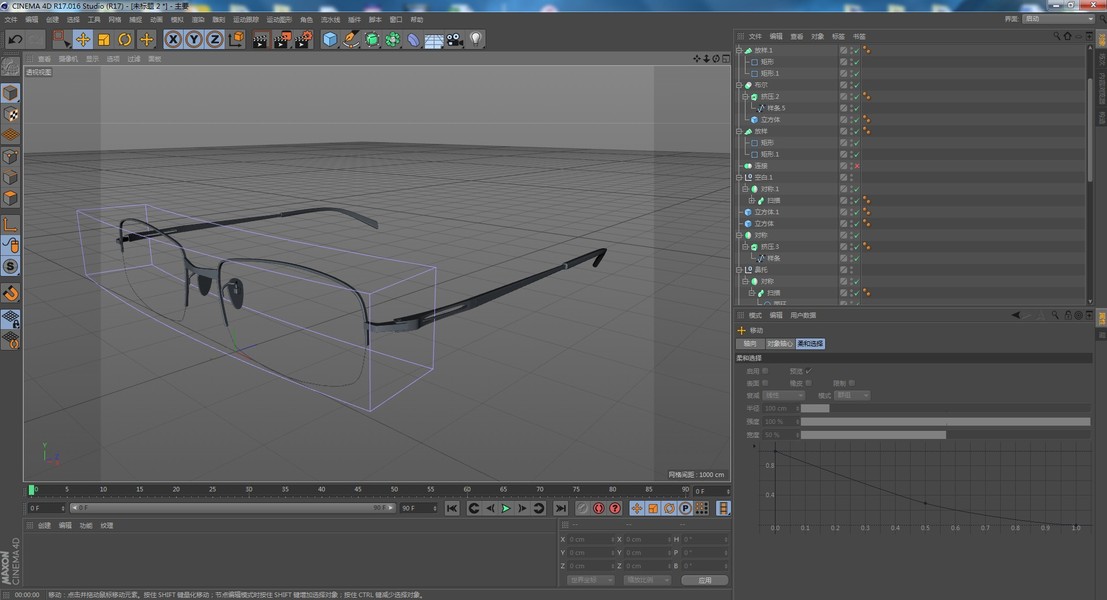Adjust the 强度 slider bar
The width and height of the screenshot is (1107, 600).
(945, 421)
